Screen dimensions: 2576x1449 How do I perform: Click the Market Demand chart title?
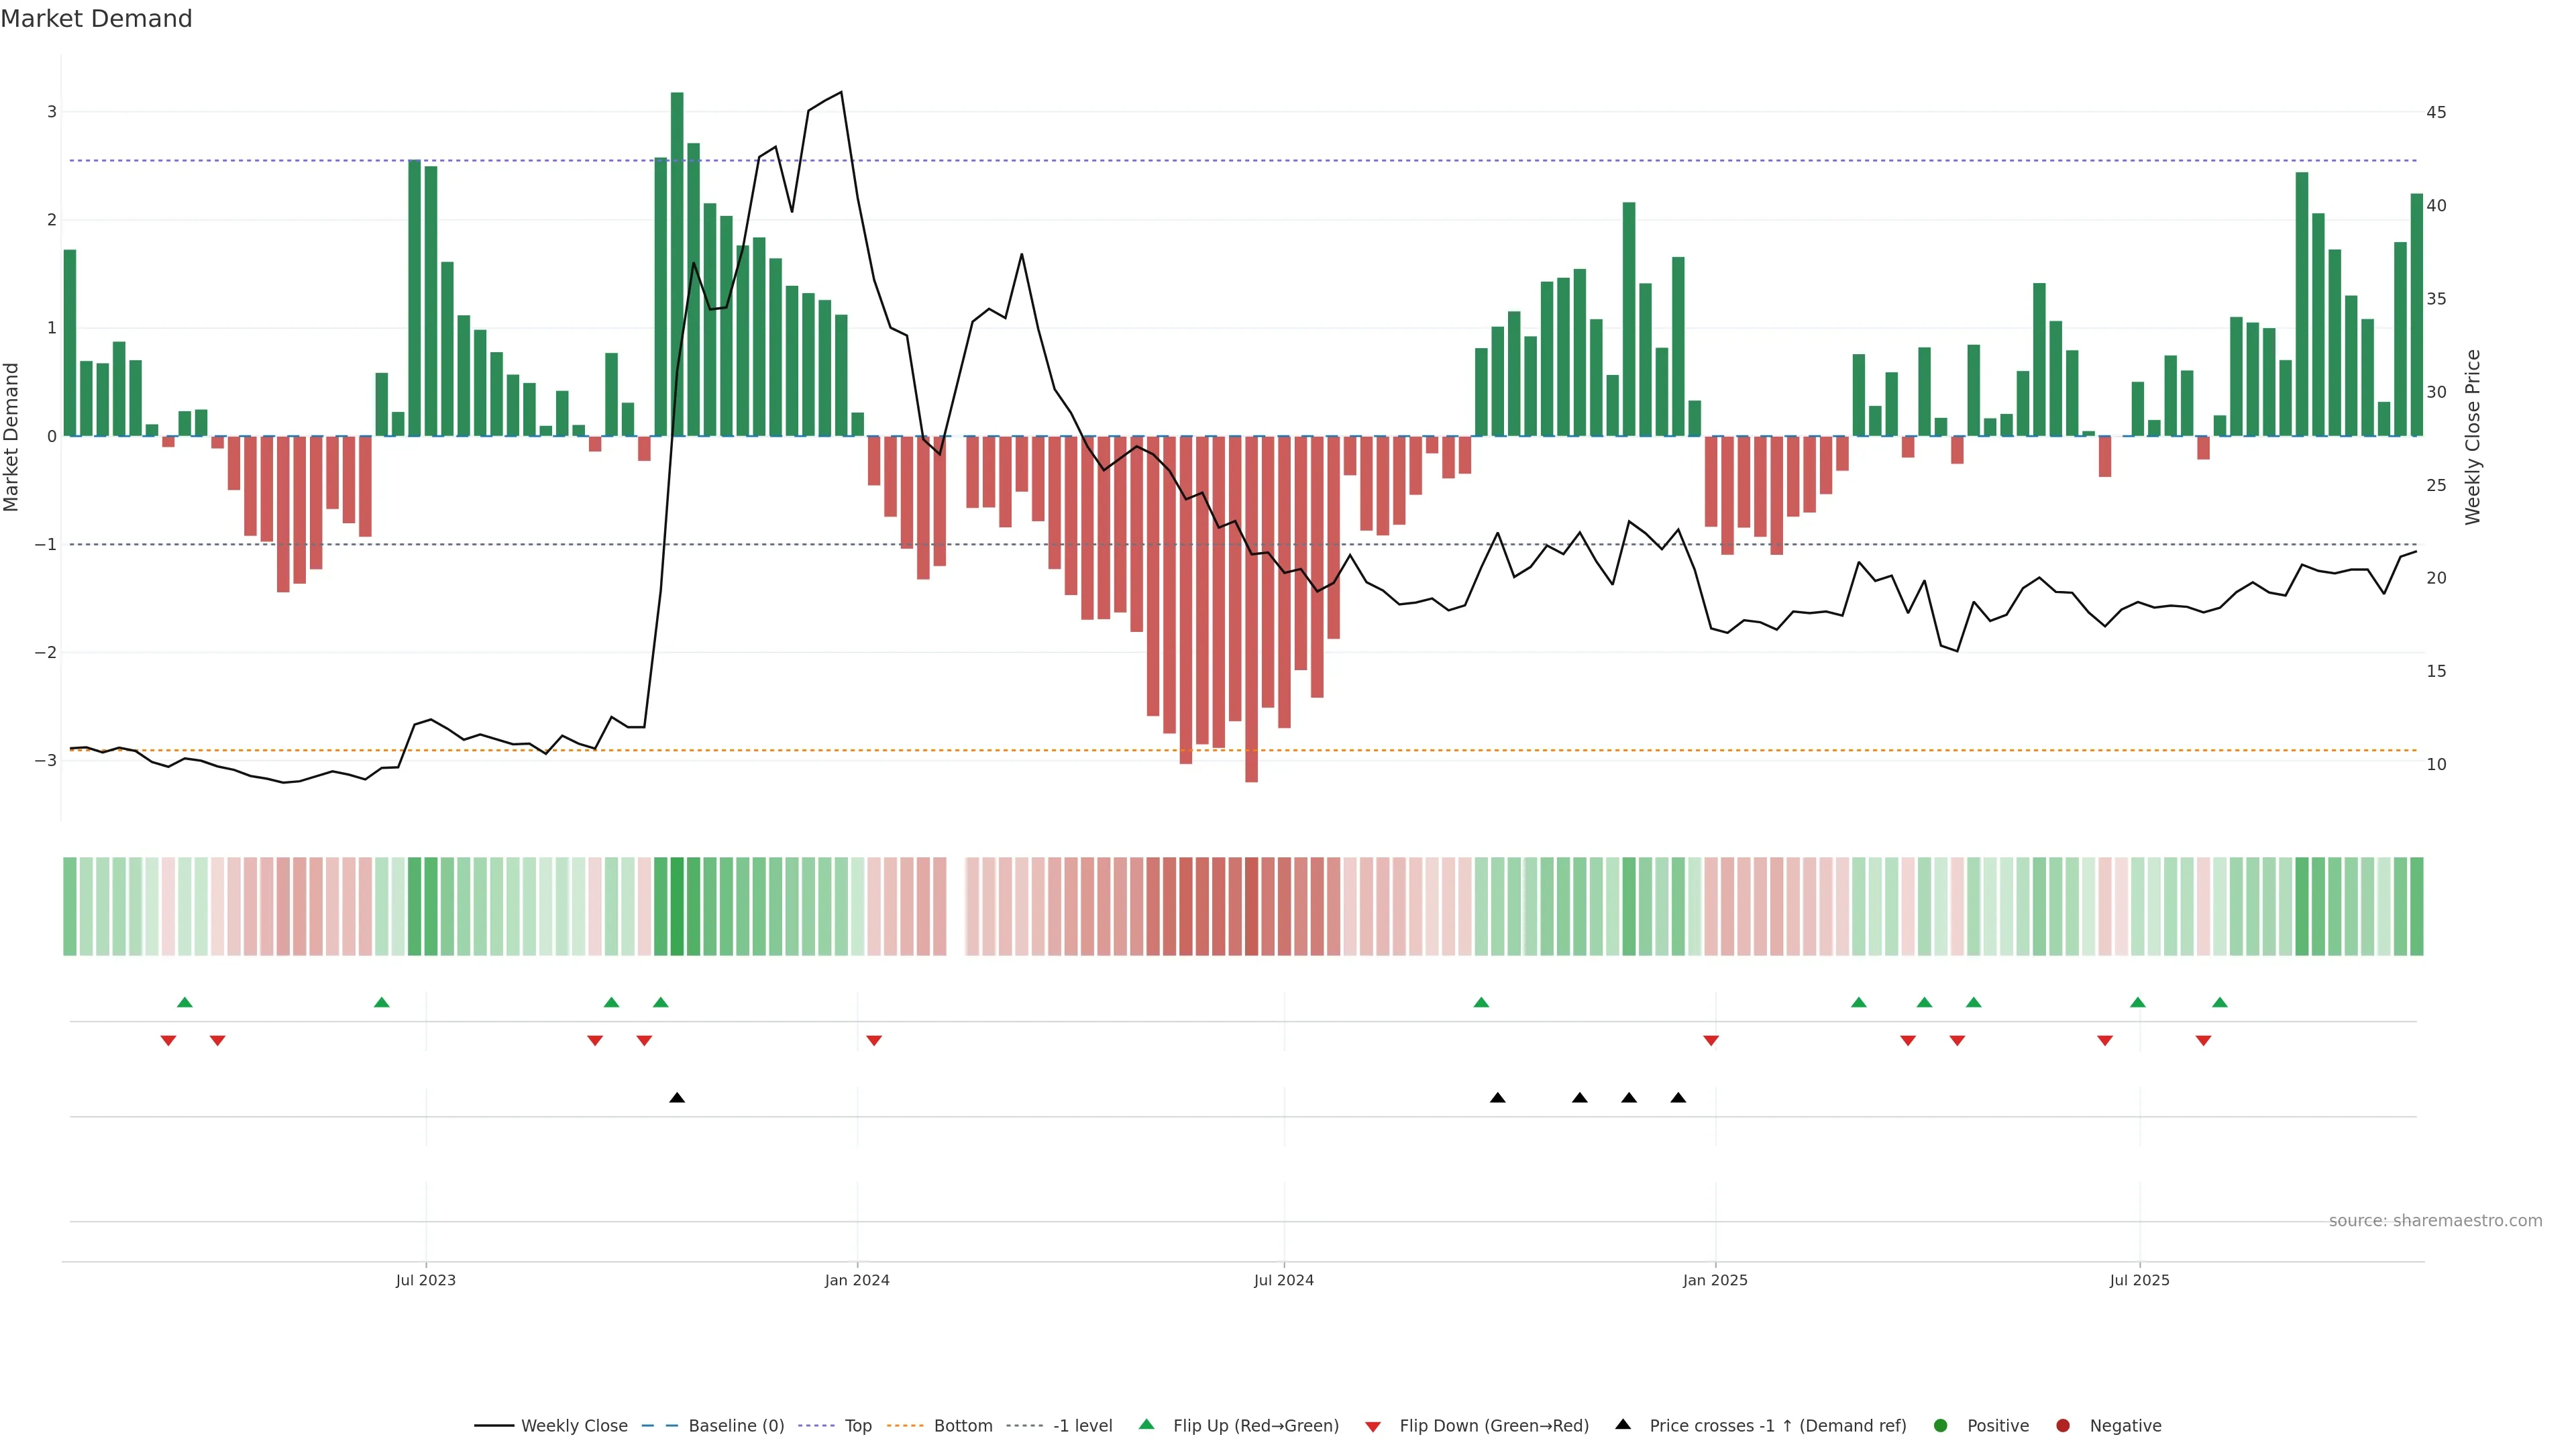point(96,19)
